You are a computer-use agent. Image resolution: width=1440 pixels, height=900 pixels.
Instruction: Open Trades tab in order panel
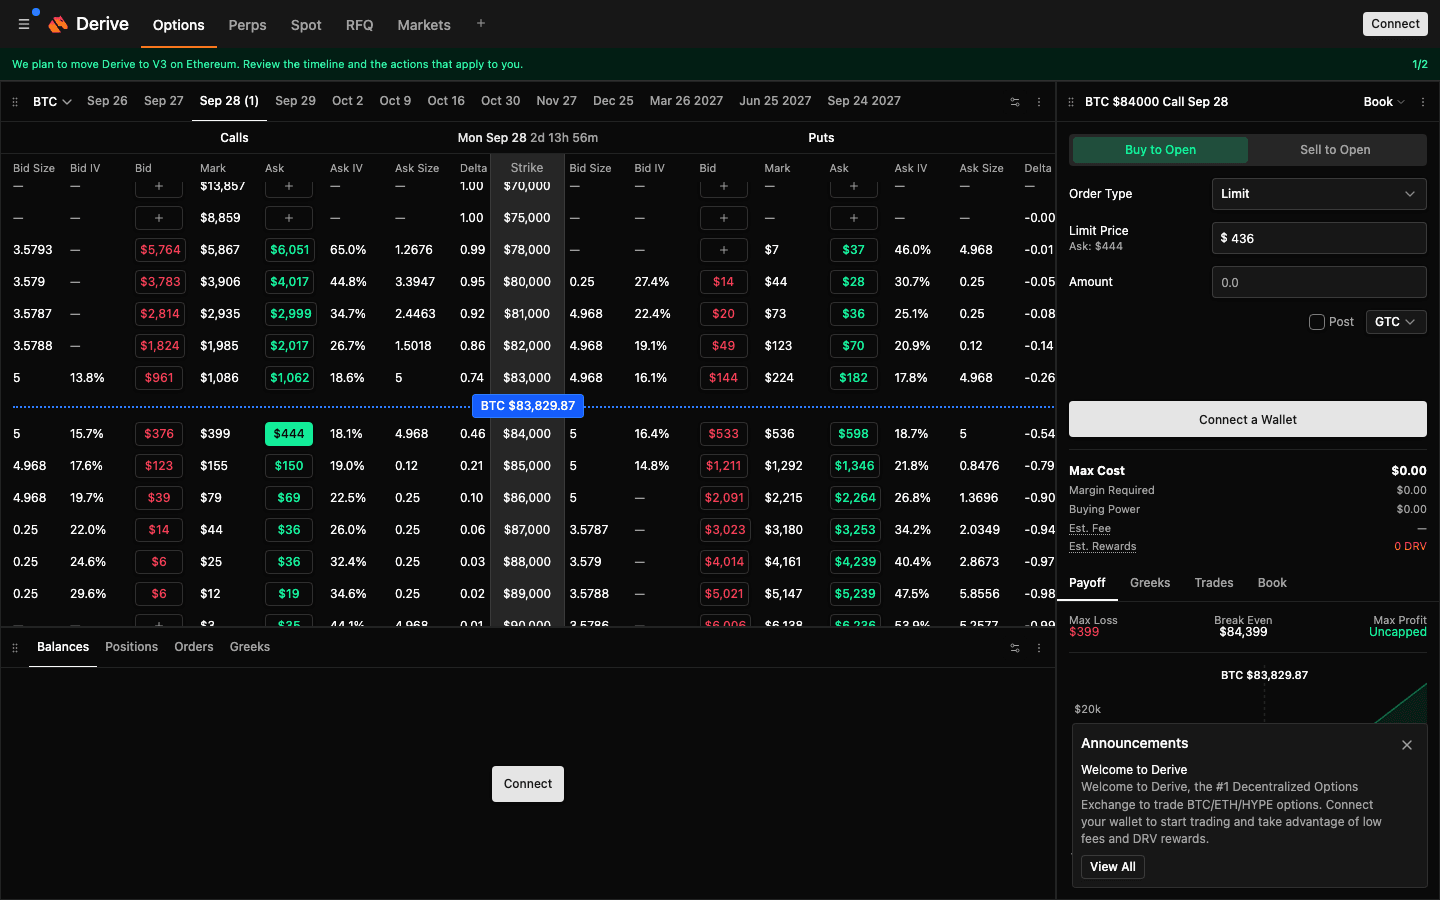1214,583
